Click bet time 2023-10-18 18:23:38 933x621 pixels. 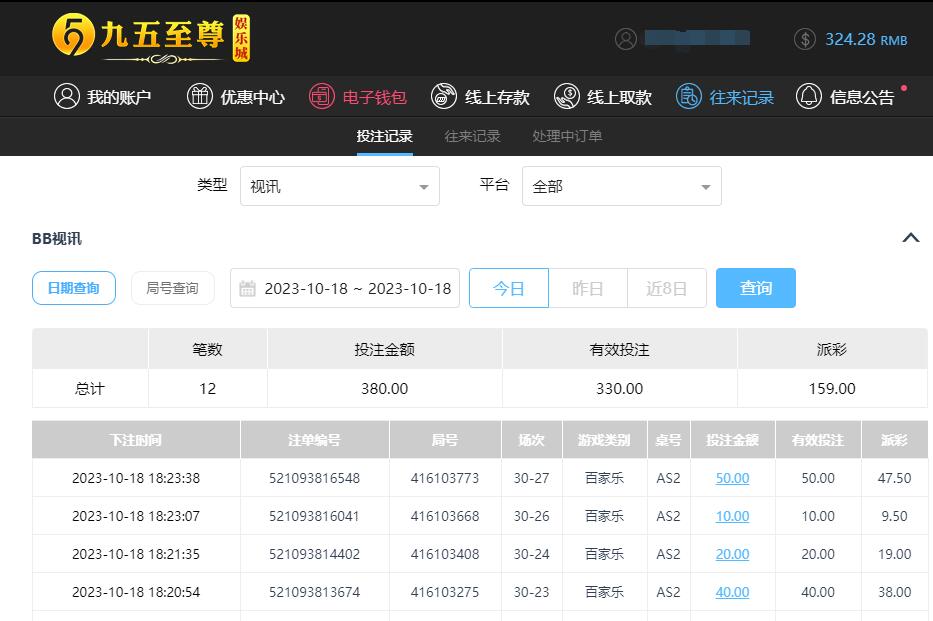click(x=136, y=478)
